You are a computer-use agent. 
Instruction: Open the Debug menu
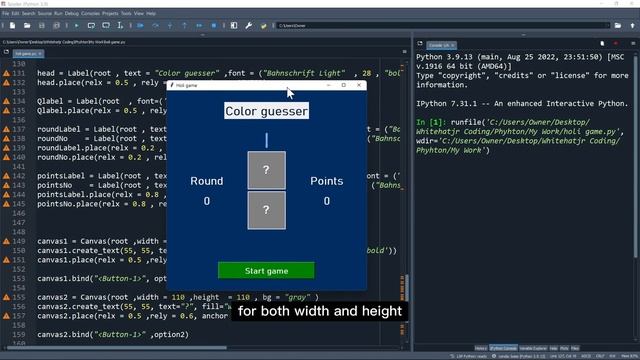[71, 13]
